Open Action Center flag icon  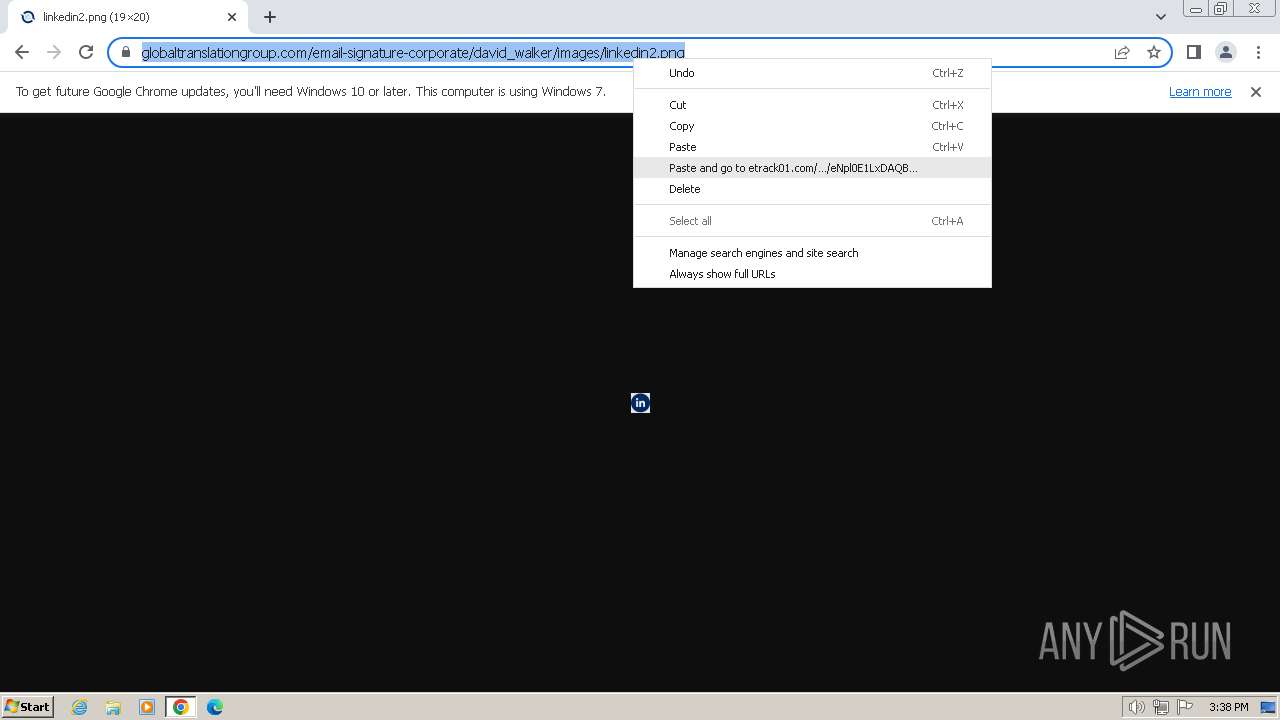[1185, 707]
